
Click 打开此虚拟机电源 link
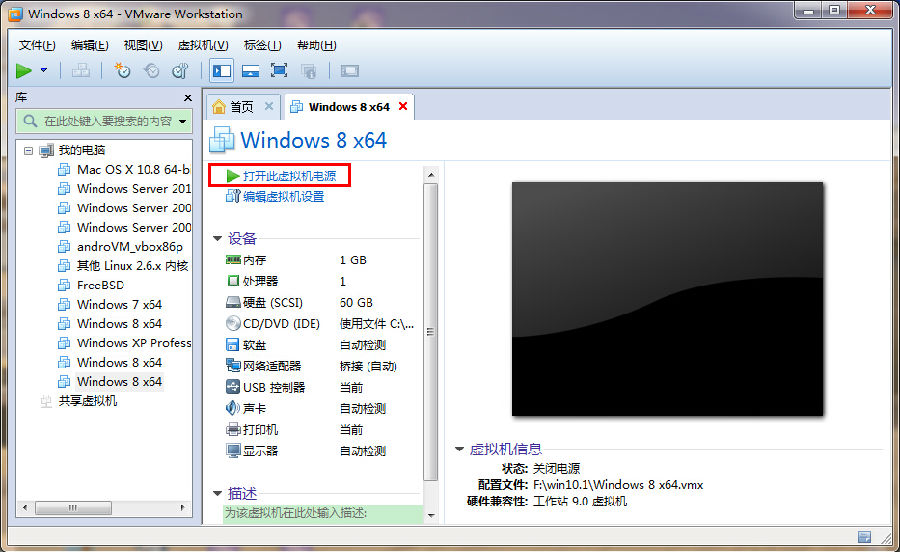tap(288, 176)
